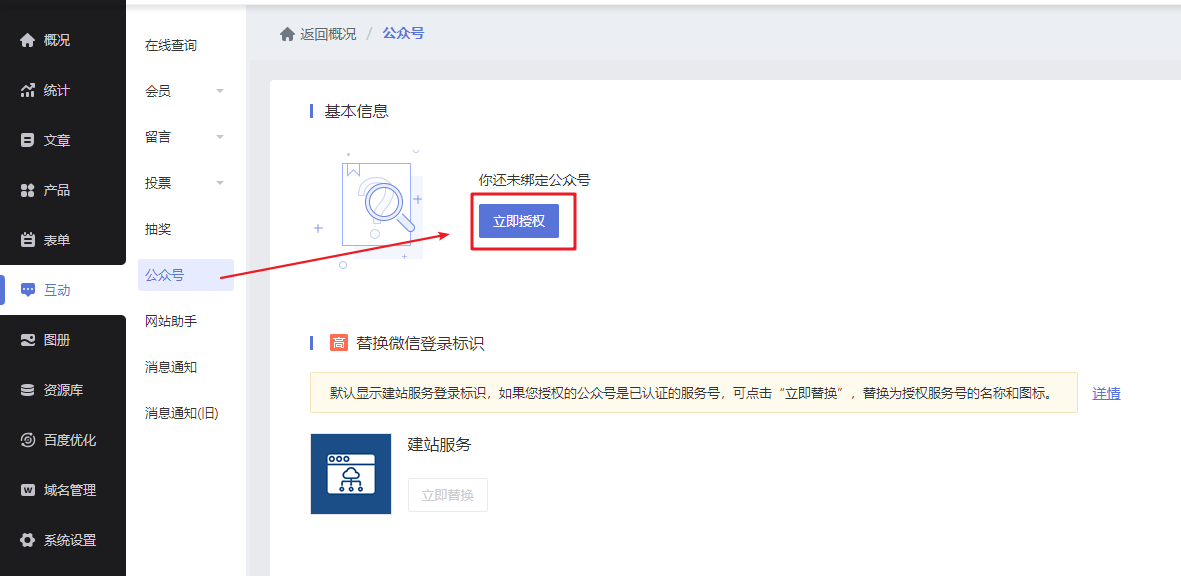Click 返回概况 breadcrumb link
1181x576 pixels.
pos(328,34)
